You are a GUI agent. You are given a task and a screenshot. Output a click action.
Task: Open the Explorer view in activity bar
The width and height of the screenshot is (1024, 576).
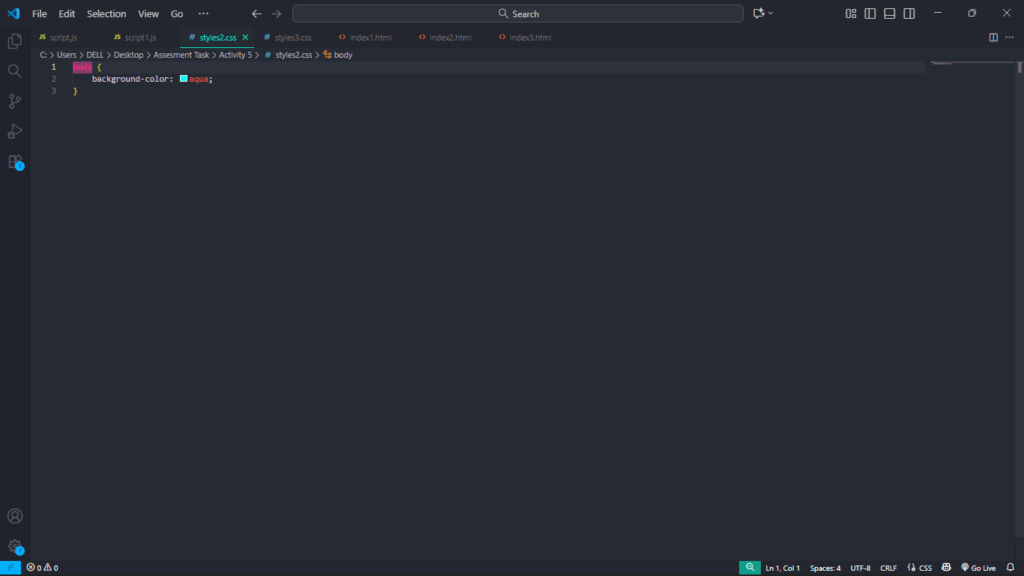15,41
